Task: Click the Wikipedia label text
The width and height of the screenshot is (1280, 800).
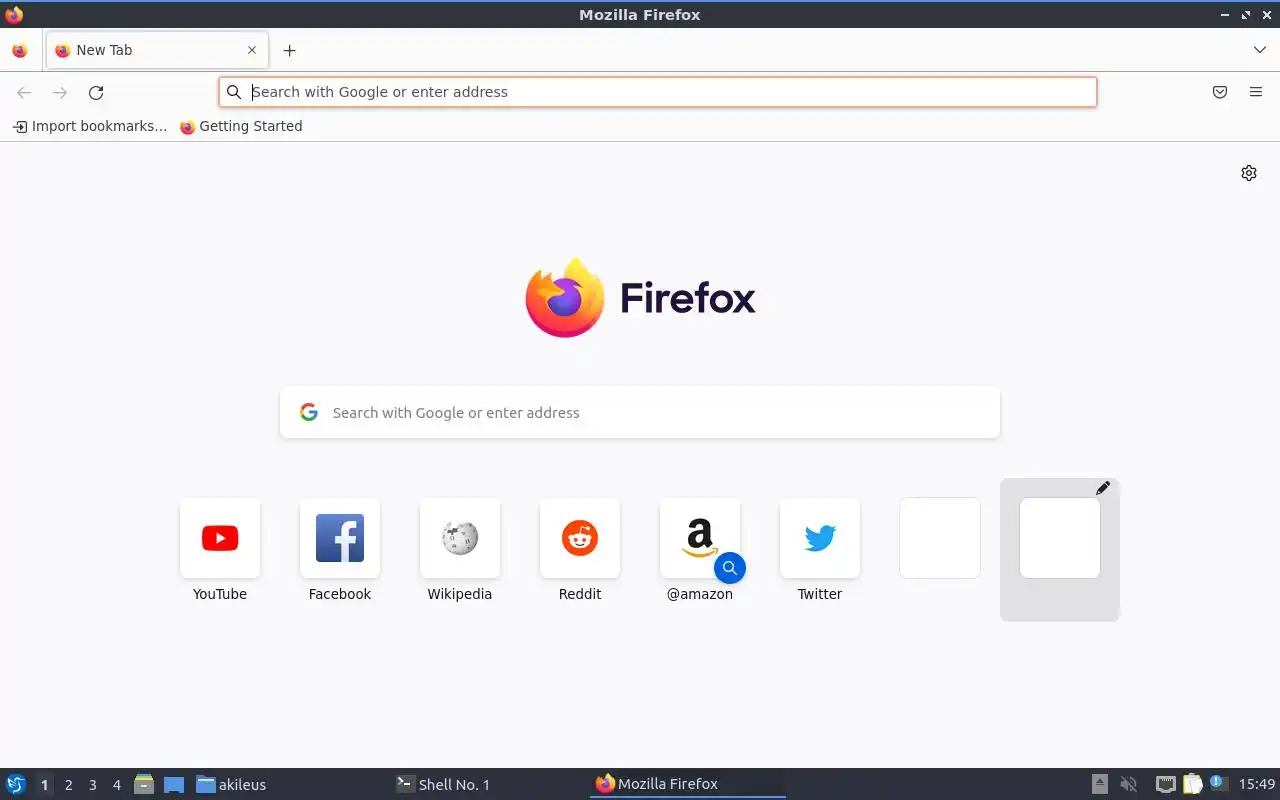Action: point(460,594)
